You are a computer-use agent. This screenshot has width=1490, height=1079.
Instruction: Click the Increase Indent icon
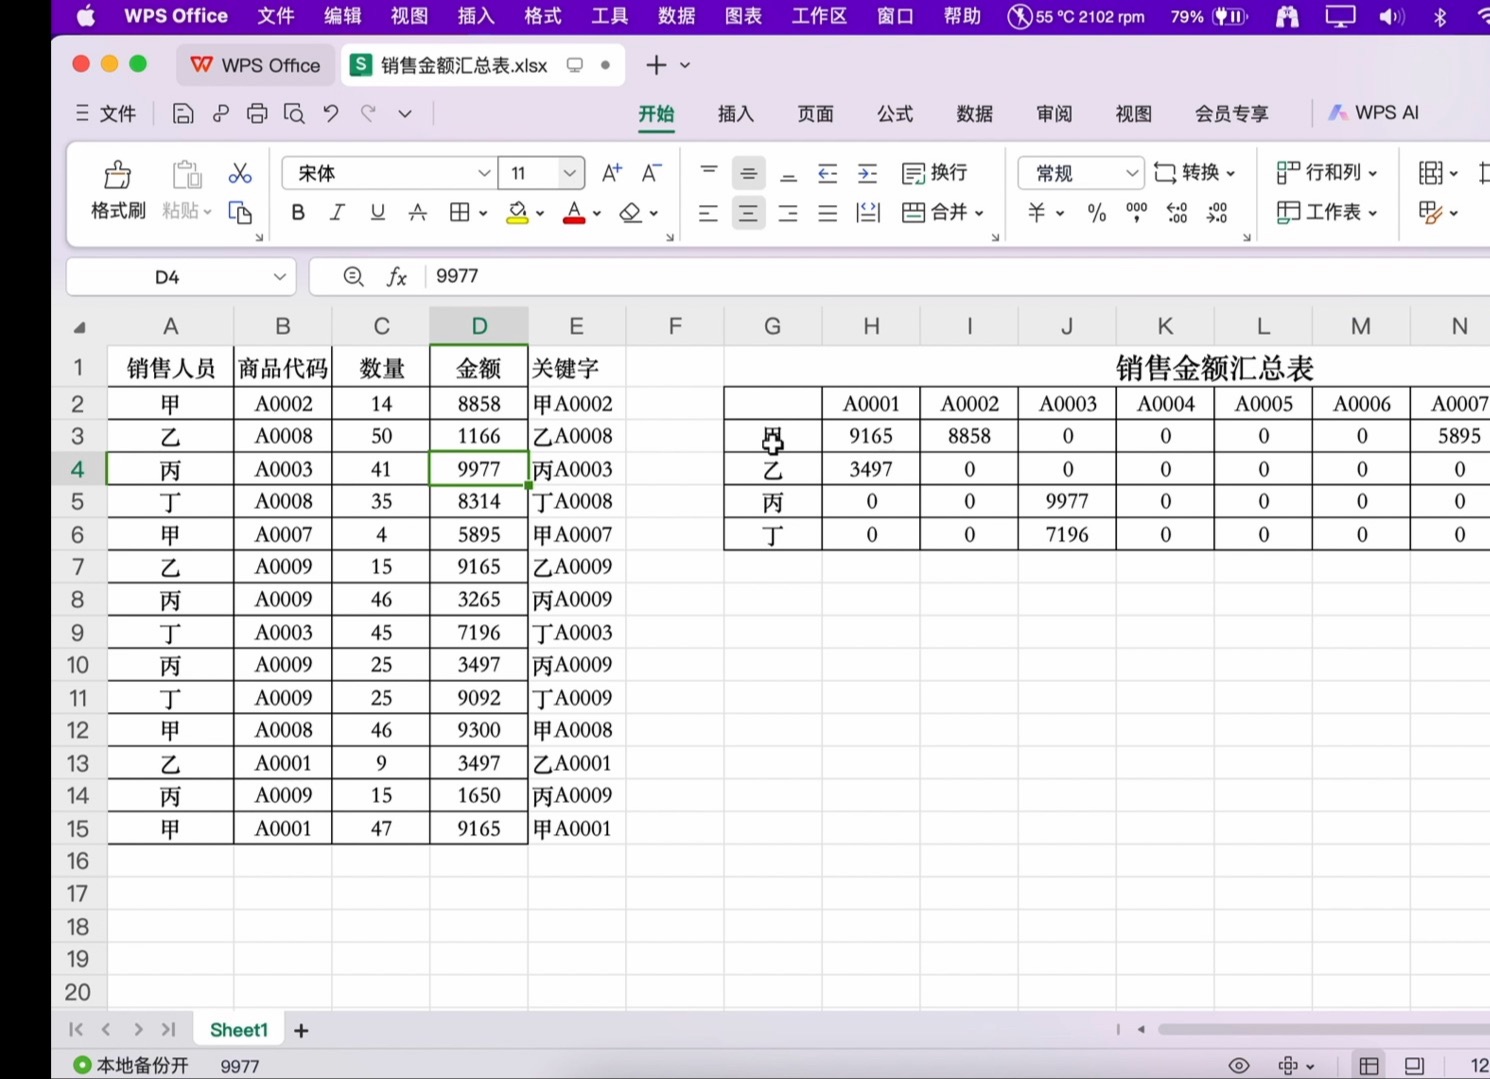(867, 173)
